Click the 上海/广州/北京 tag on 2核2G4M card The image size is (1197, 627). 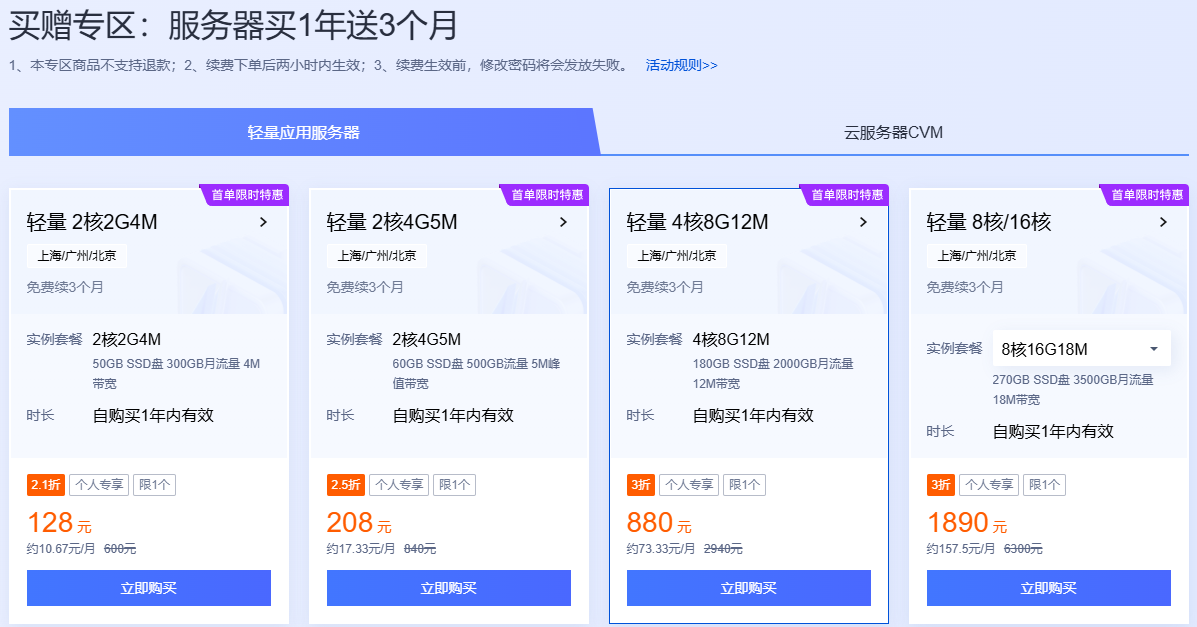[77, 256]
